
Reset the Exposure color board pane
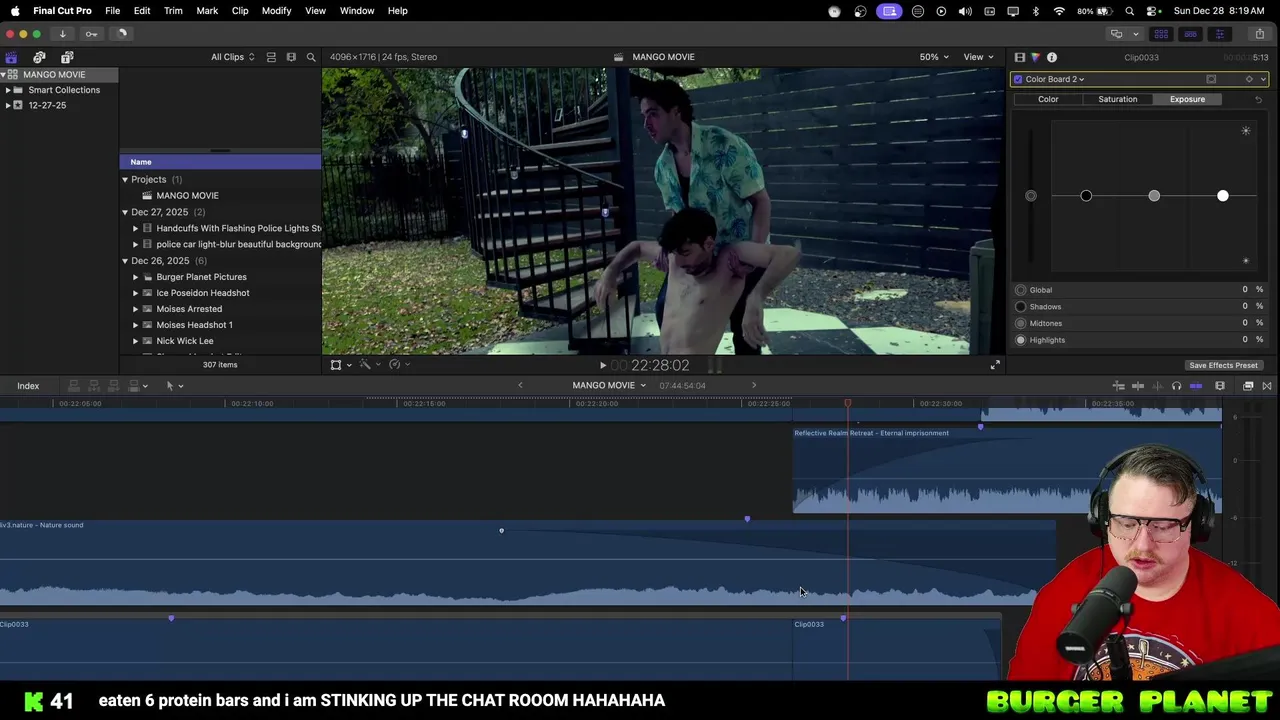pyautogui.click(x=1258, y=99)
